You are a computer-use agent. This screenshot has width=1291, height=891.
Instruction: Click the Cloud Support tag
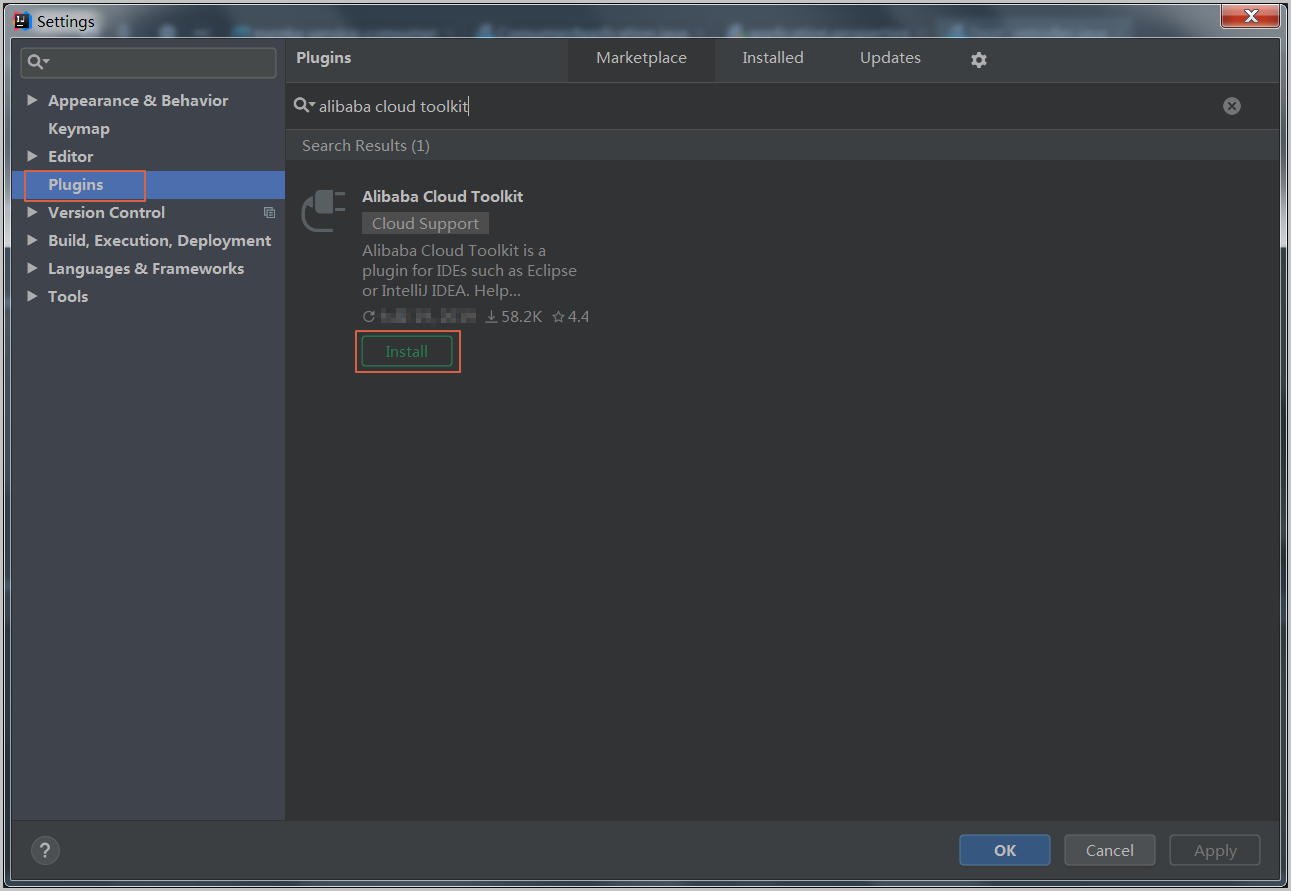pyautogui.click(x=425, y=224)
